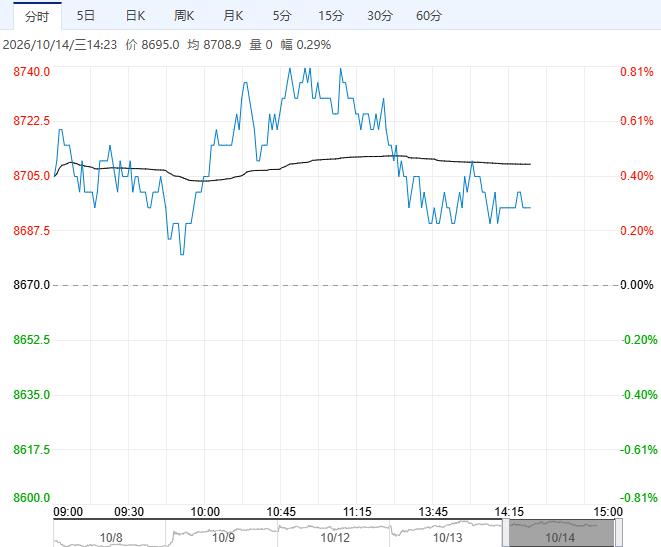Click the 价 8695.0 price readout
The width and height of the screenshot is (661, 547).
coord(152,45)
